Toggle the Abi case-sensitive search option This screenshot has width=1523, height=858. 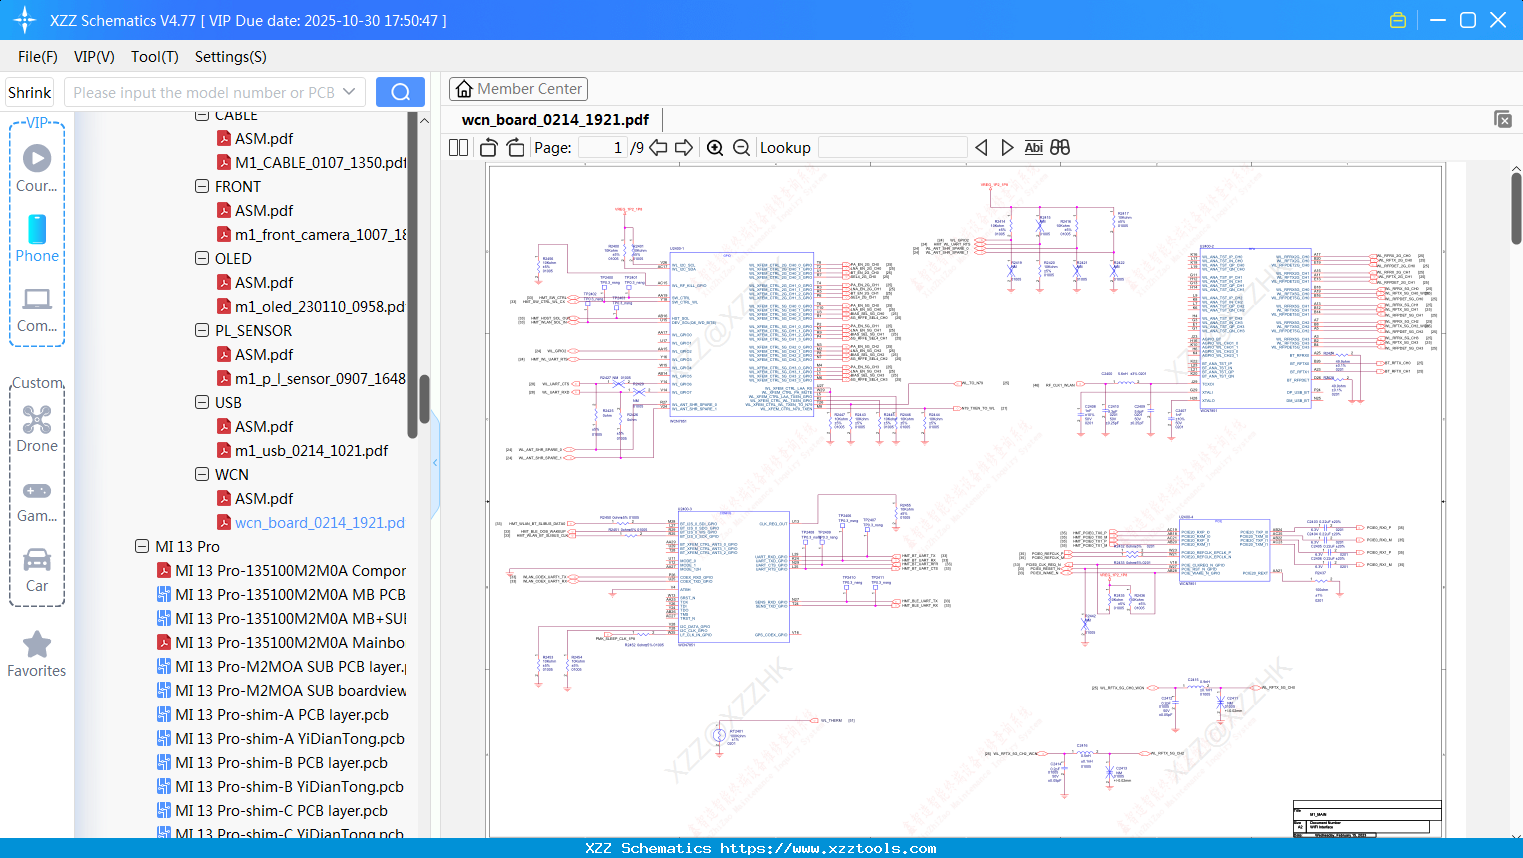click(x=1033, y=147)
